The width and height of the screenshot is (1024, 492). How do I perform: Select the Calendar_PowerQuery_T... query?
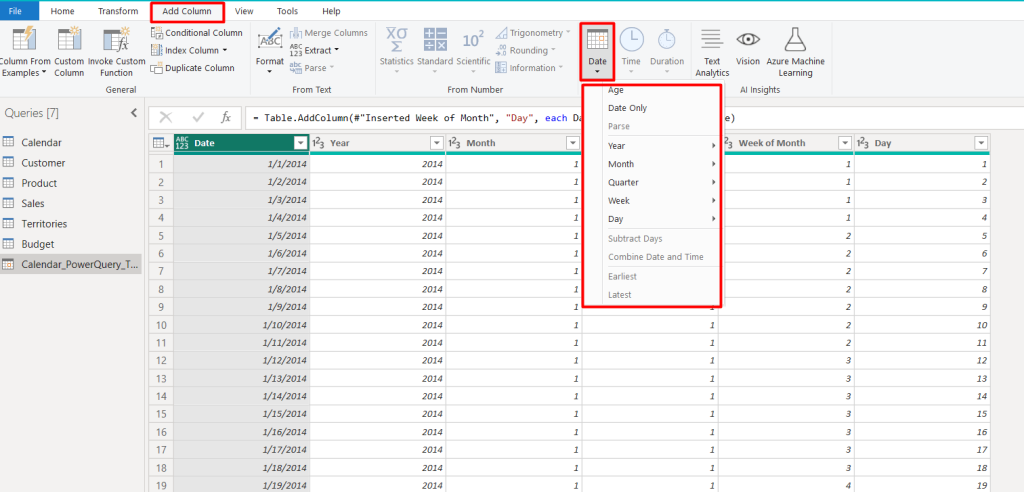click(71, 264)
